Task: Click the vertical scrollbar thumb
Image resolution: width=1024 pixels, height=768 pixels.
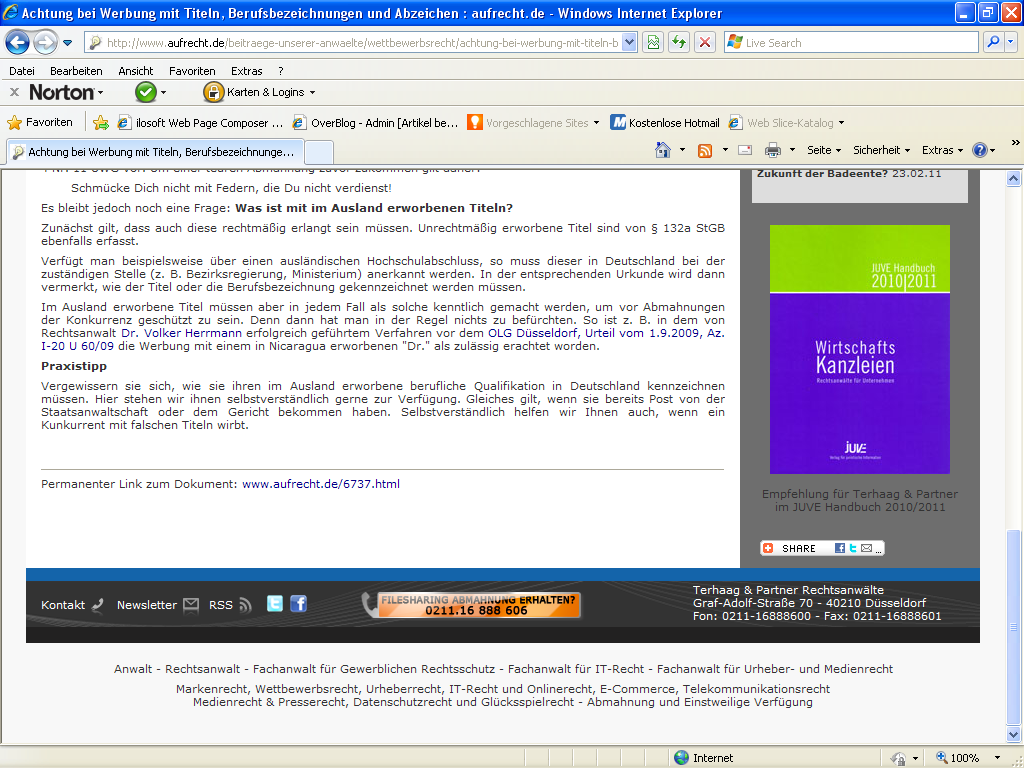Action: point(1014,627)
